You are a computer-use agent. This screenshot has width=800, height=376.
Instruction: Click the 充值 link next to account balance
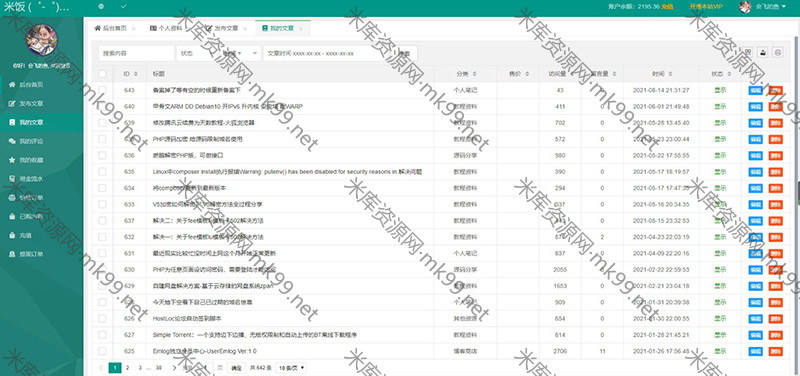667,7
